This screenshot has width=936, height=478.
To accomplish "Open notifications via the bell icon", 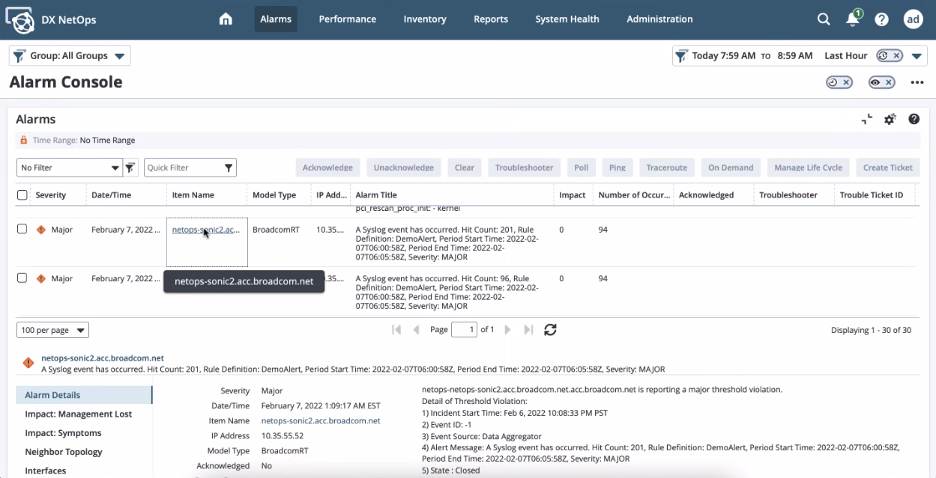I will (x=853, y=19).
